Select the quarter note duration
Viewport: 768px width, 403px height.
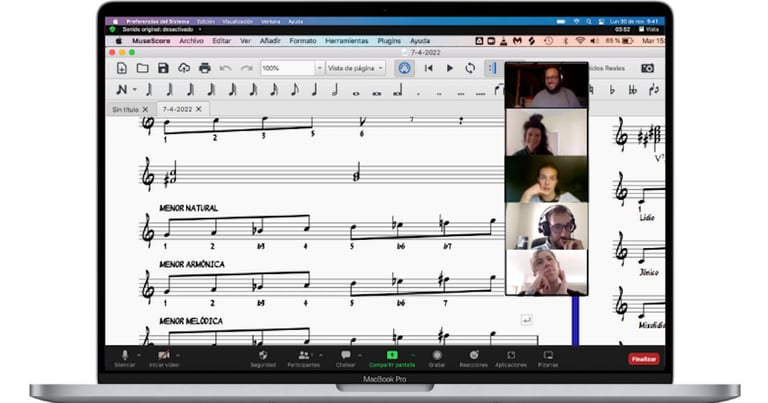click(x=315, y=89)
